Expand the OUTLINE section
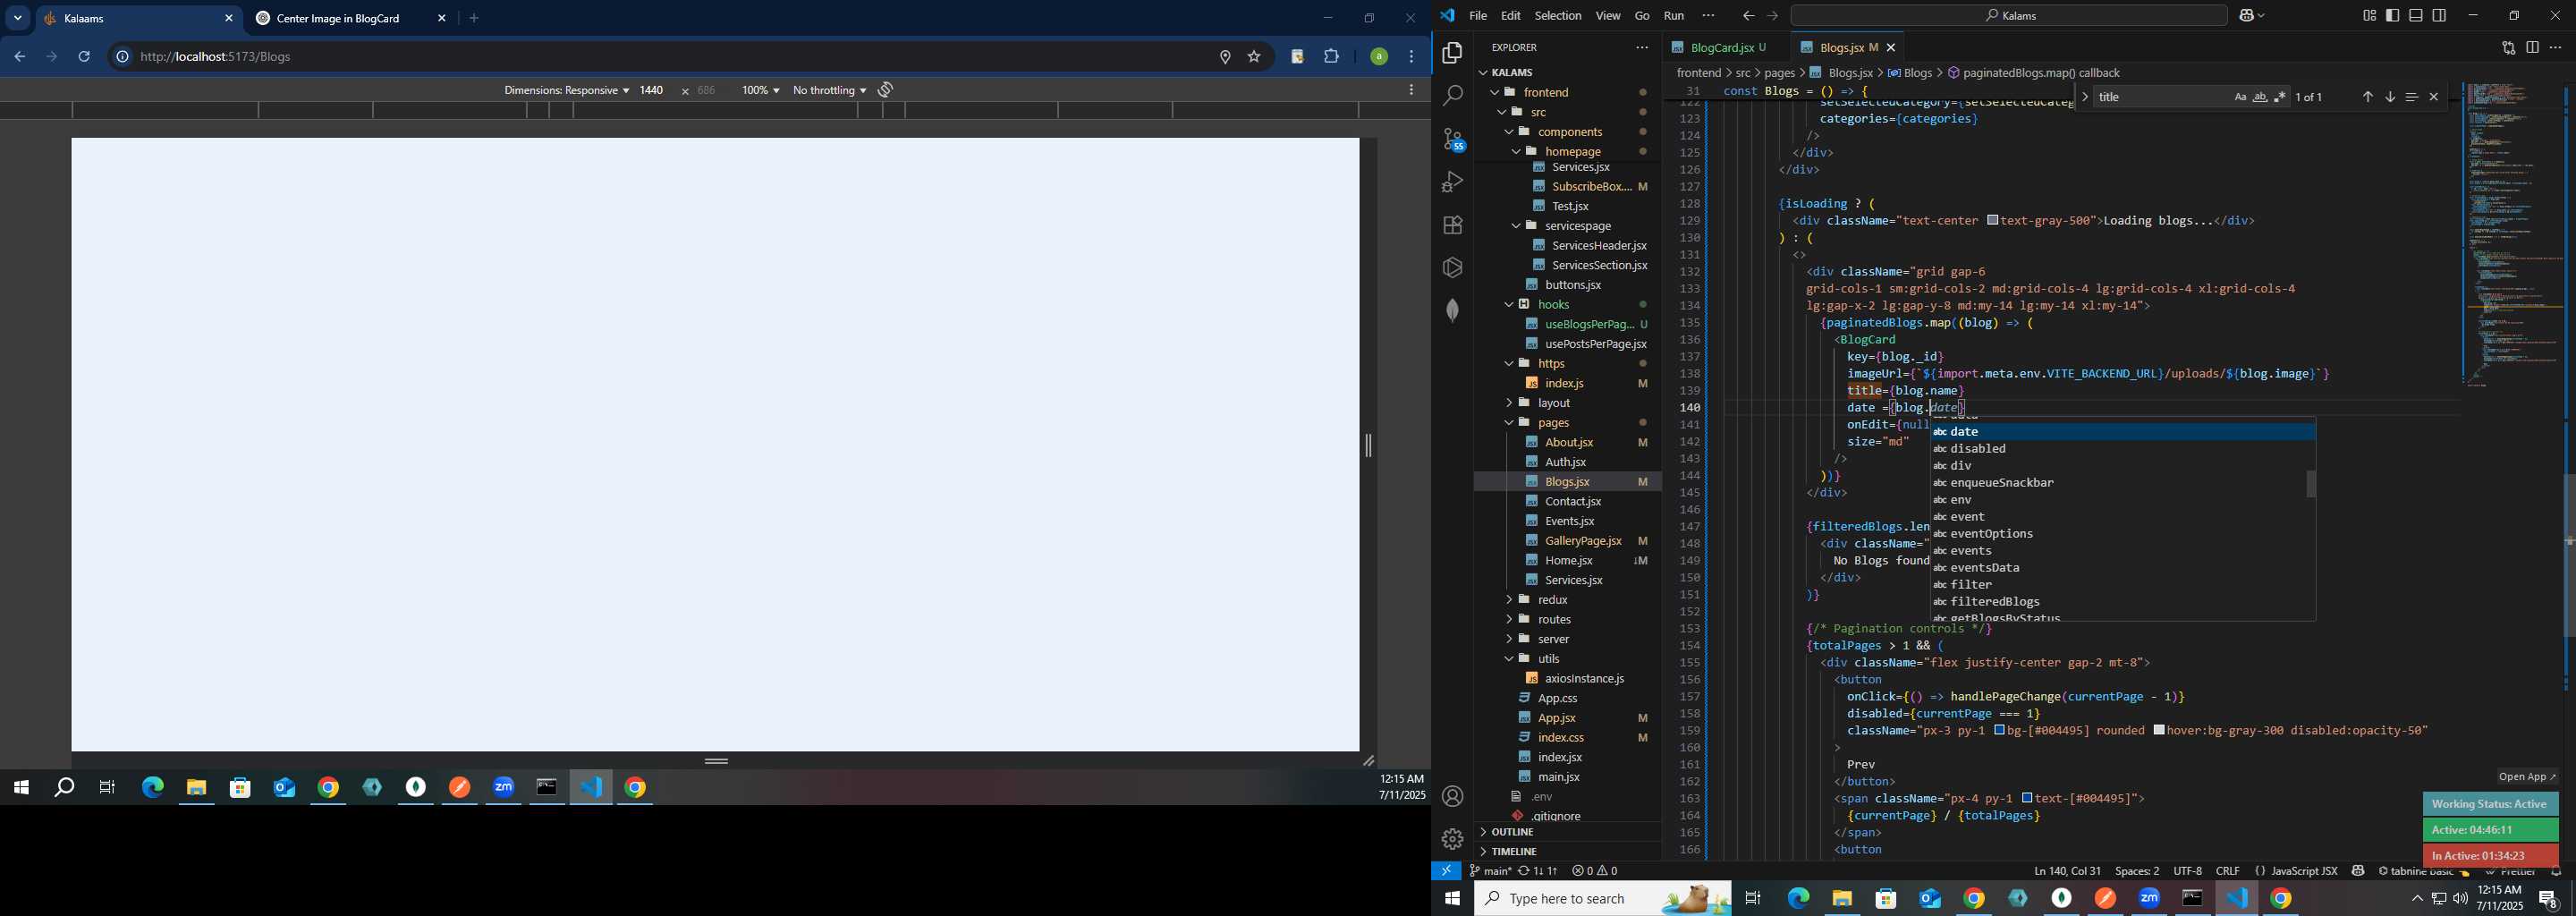 (x=1513, y=832)
